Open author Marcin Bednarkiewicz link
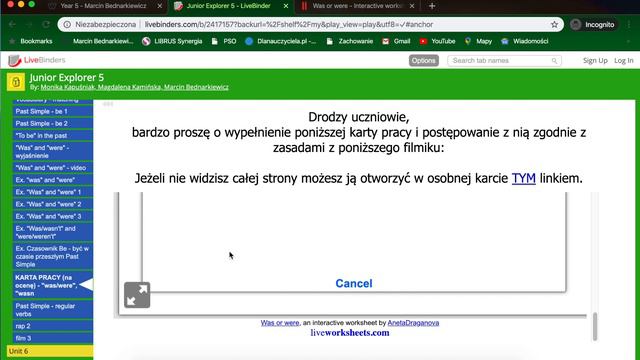Viewport: 640px width, 360px height. [x=196, y=87]
